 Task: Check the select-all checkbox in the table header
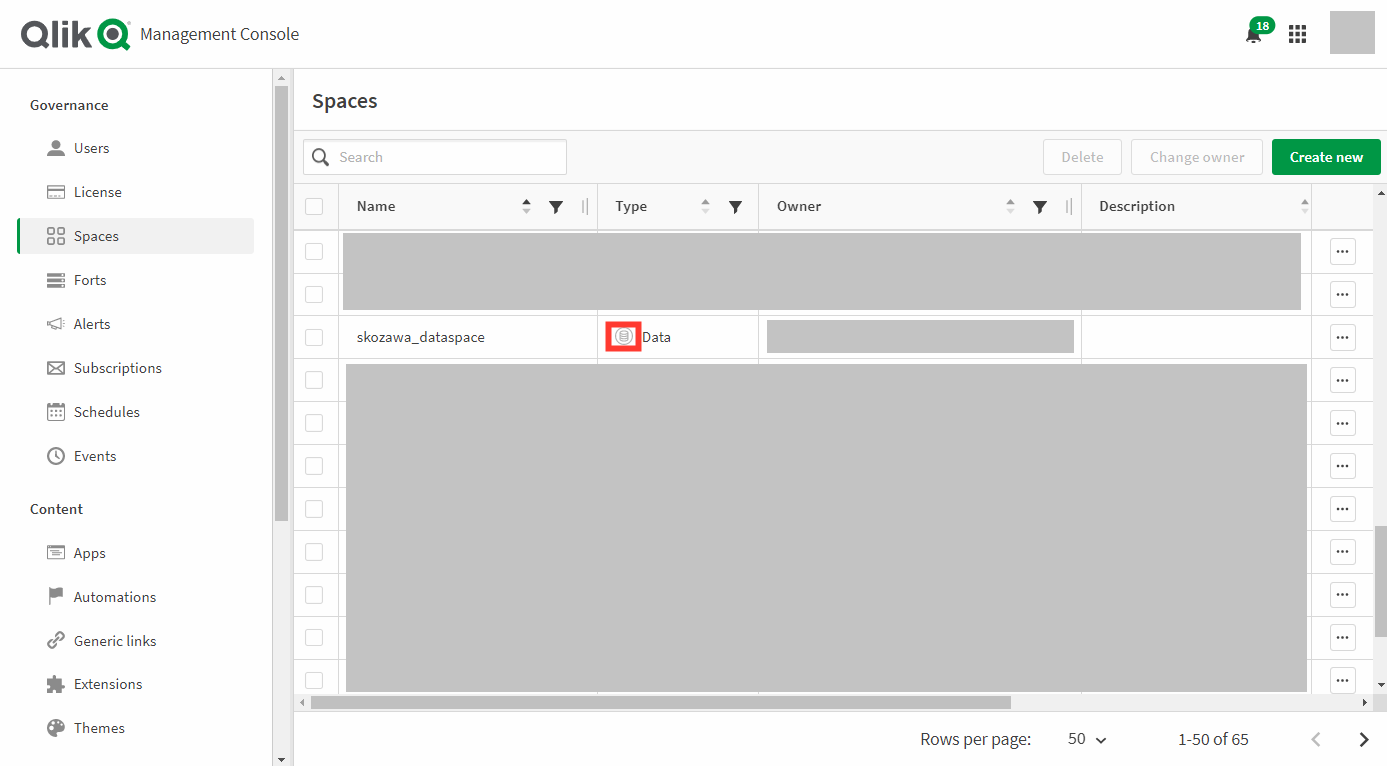[315, 206]
